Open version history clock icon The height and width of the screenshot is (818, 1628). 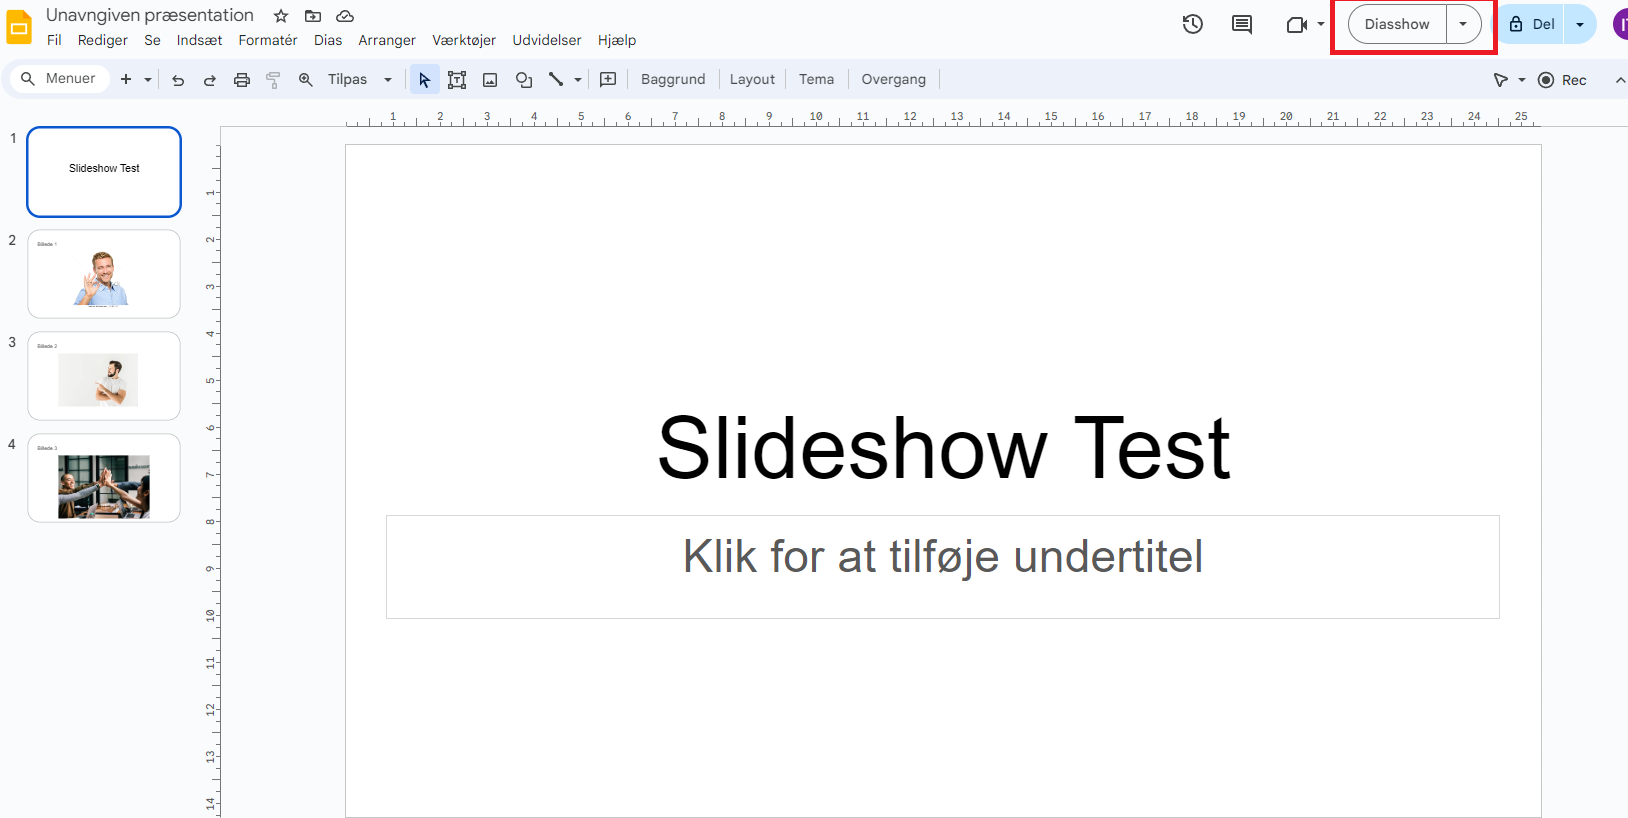point(1193,24)
